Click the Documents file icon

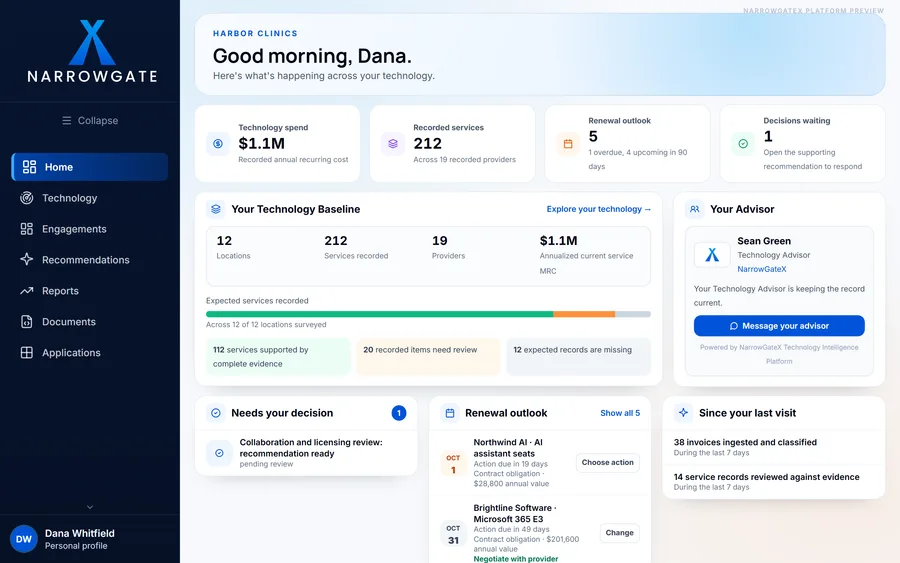26,322
